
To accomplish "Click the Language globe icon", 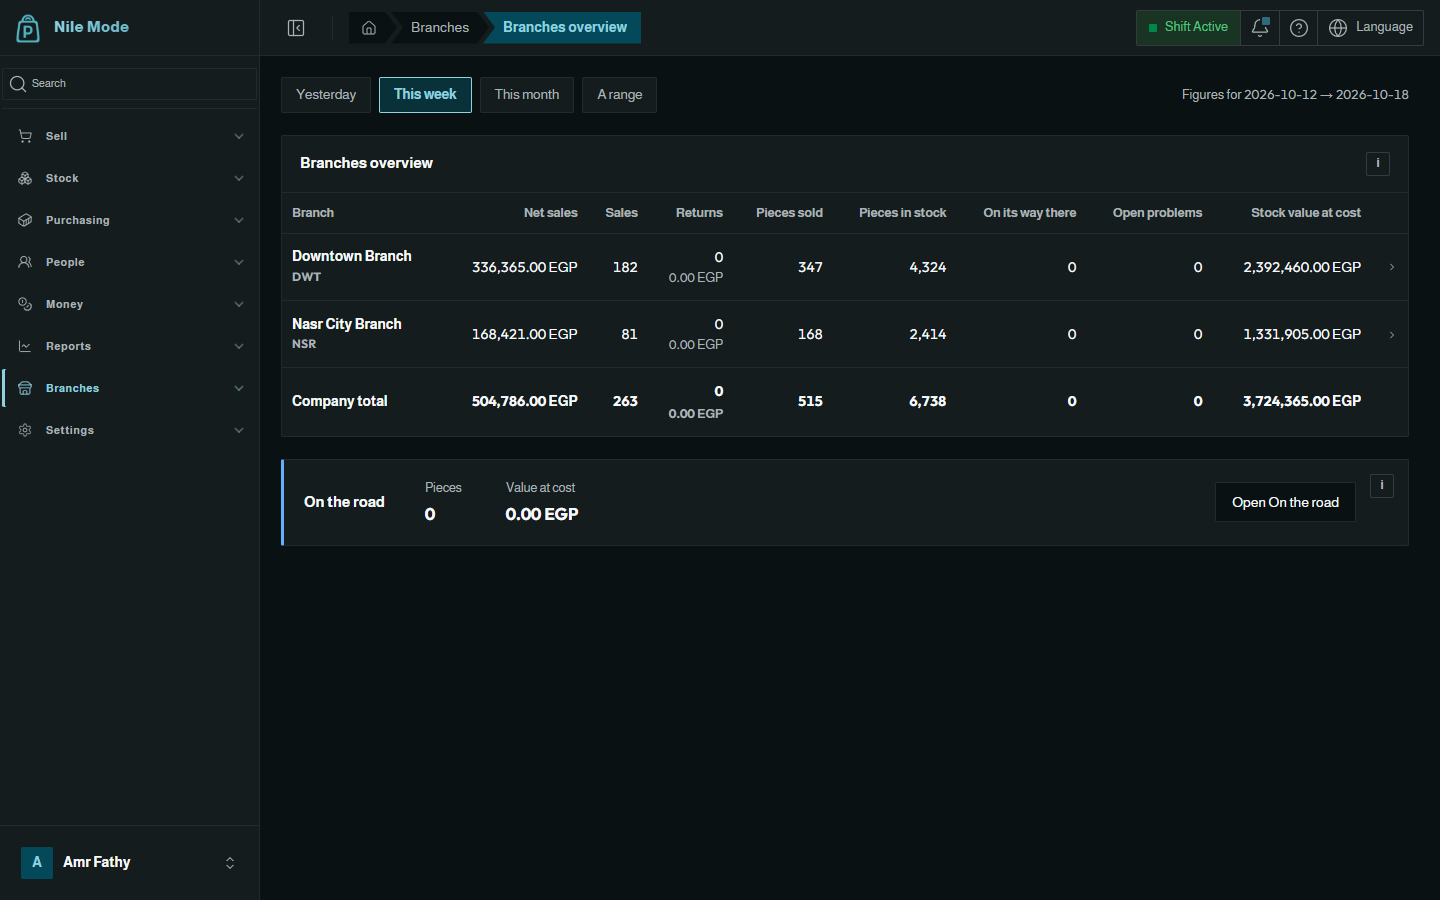I will coord(1338,28).
